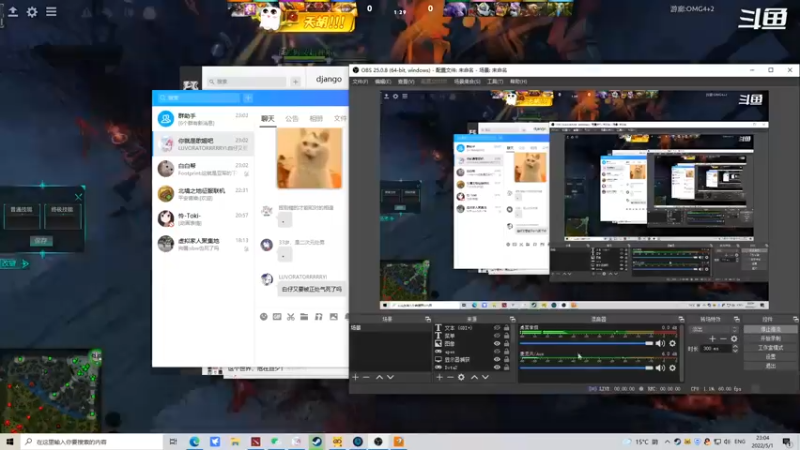Toggle visibility of the display capture source
Screen dimensions: 800x450
[497, 359]
